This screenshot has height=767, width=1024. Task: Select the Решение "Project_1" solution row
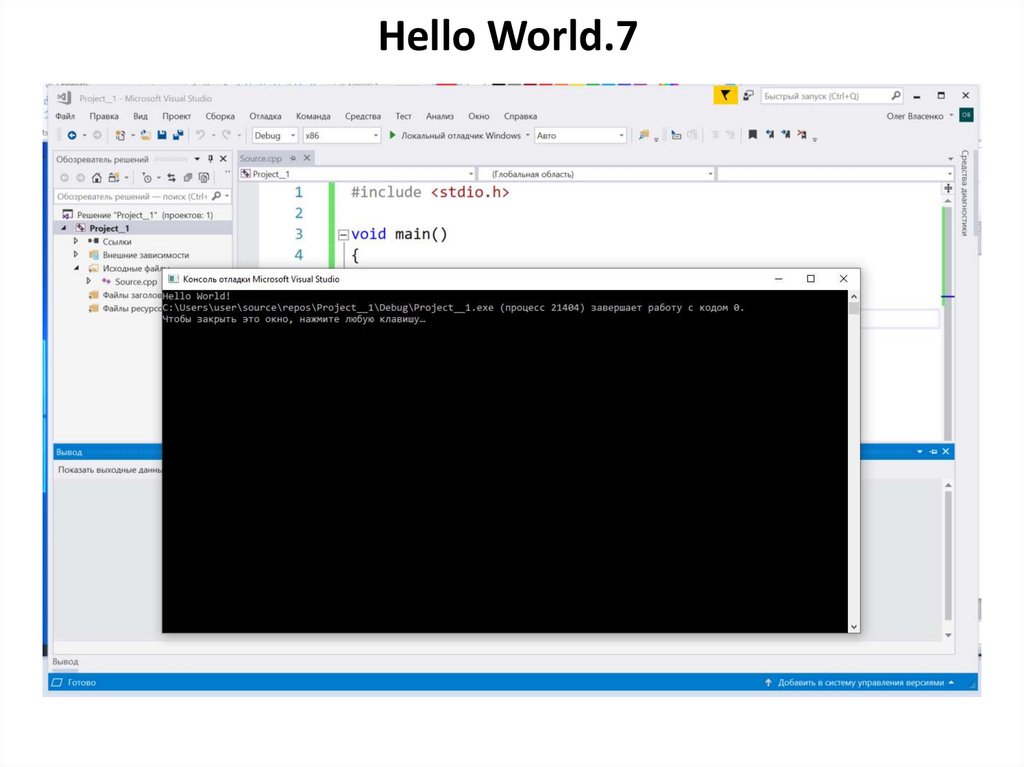click(x=145, y=215)
